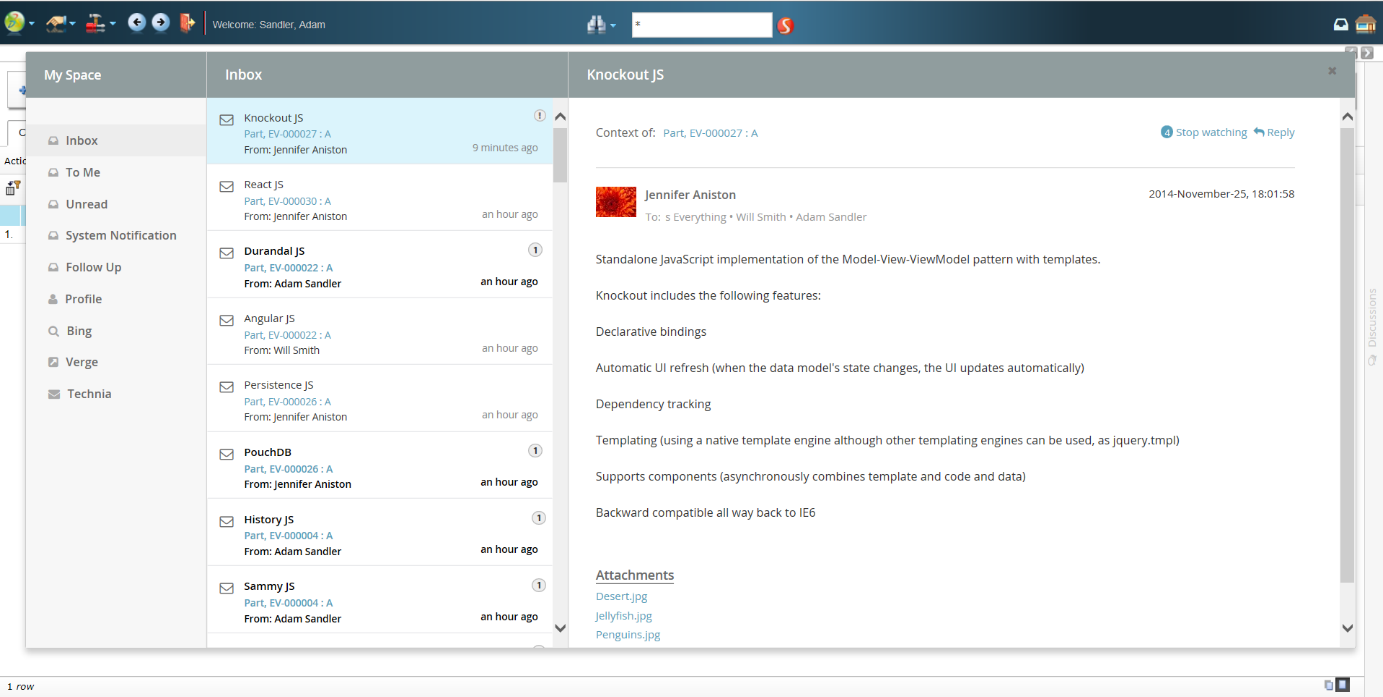The width and height of the screenshot is (1383, 697).
Task: Click the forward arrow navigation icon
Action: pyautogui.click(x=160, y=23)
